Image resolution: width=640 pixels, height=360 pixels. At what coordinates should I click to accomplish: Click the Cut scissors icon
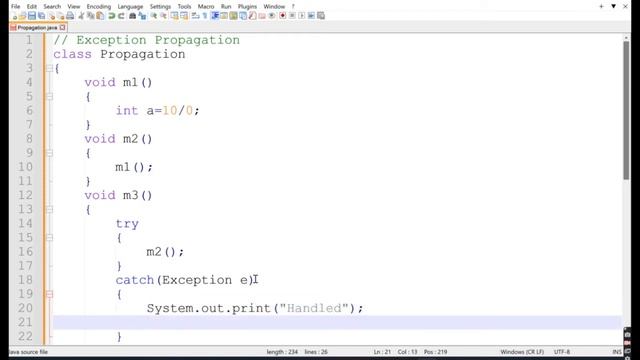(x=81, y=16)
